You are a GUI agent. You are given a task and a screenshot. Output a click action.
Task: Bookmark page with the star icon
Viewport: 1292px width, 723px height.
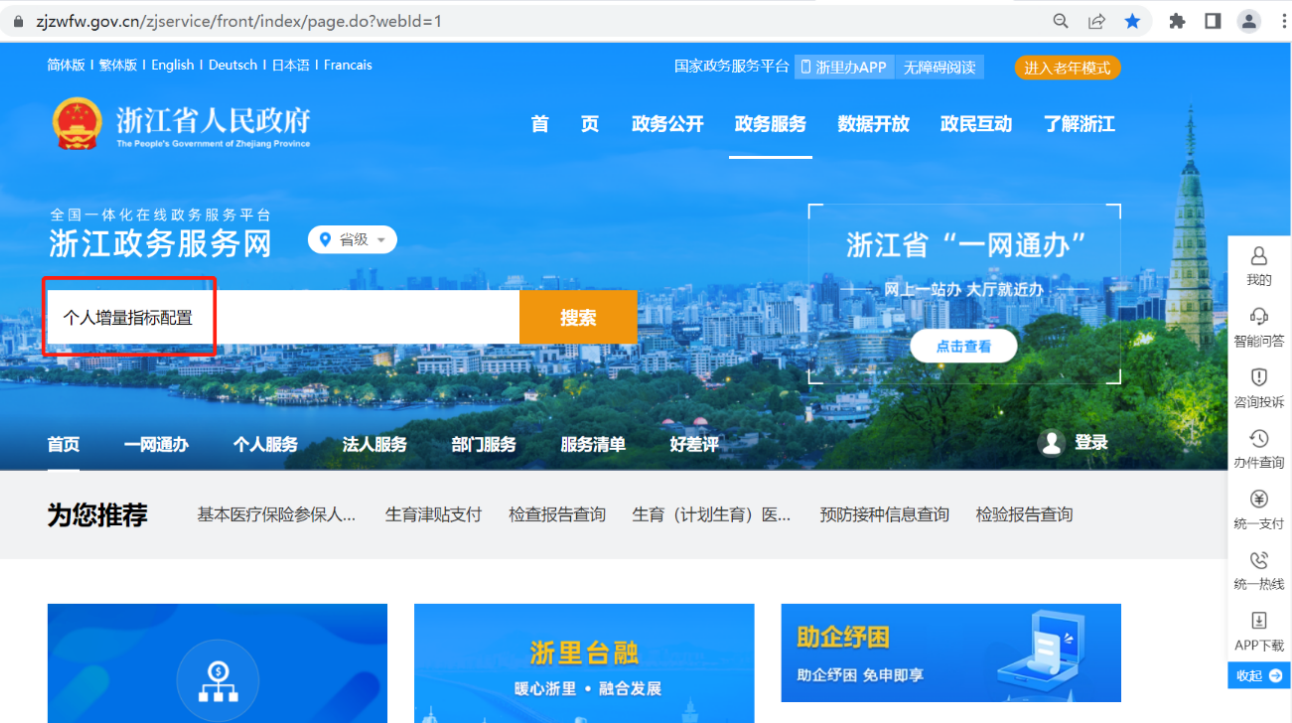pos(1132,21)
